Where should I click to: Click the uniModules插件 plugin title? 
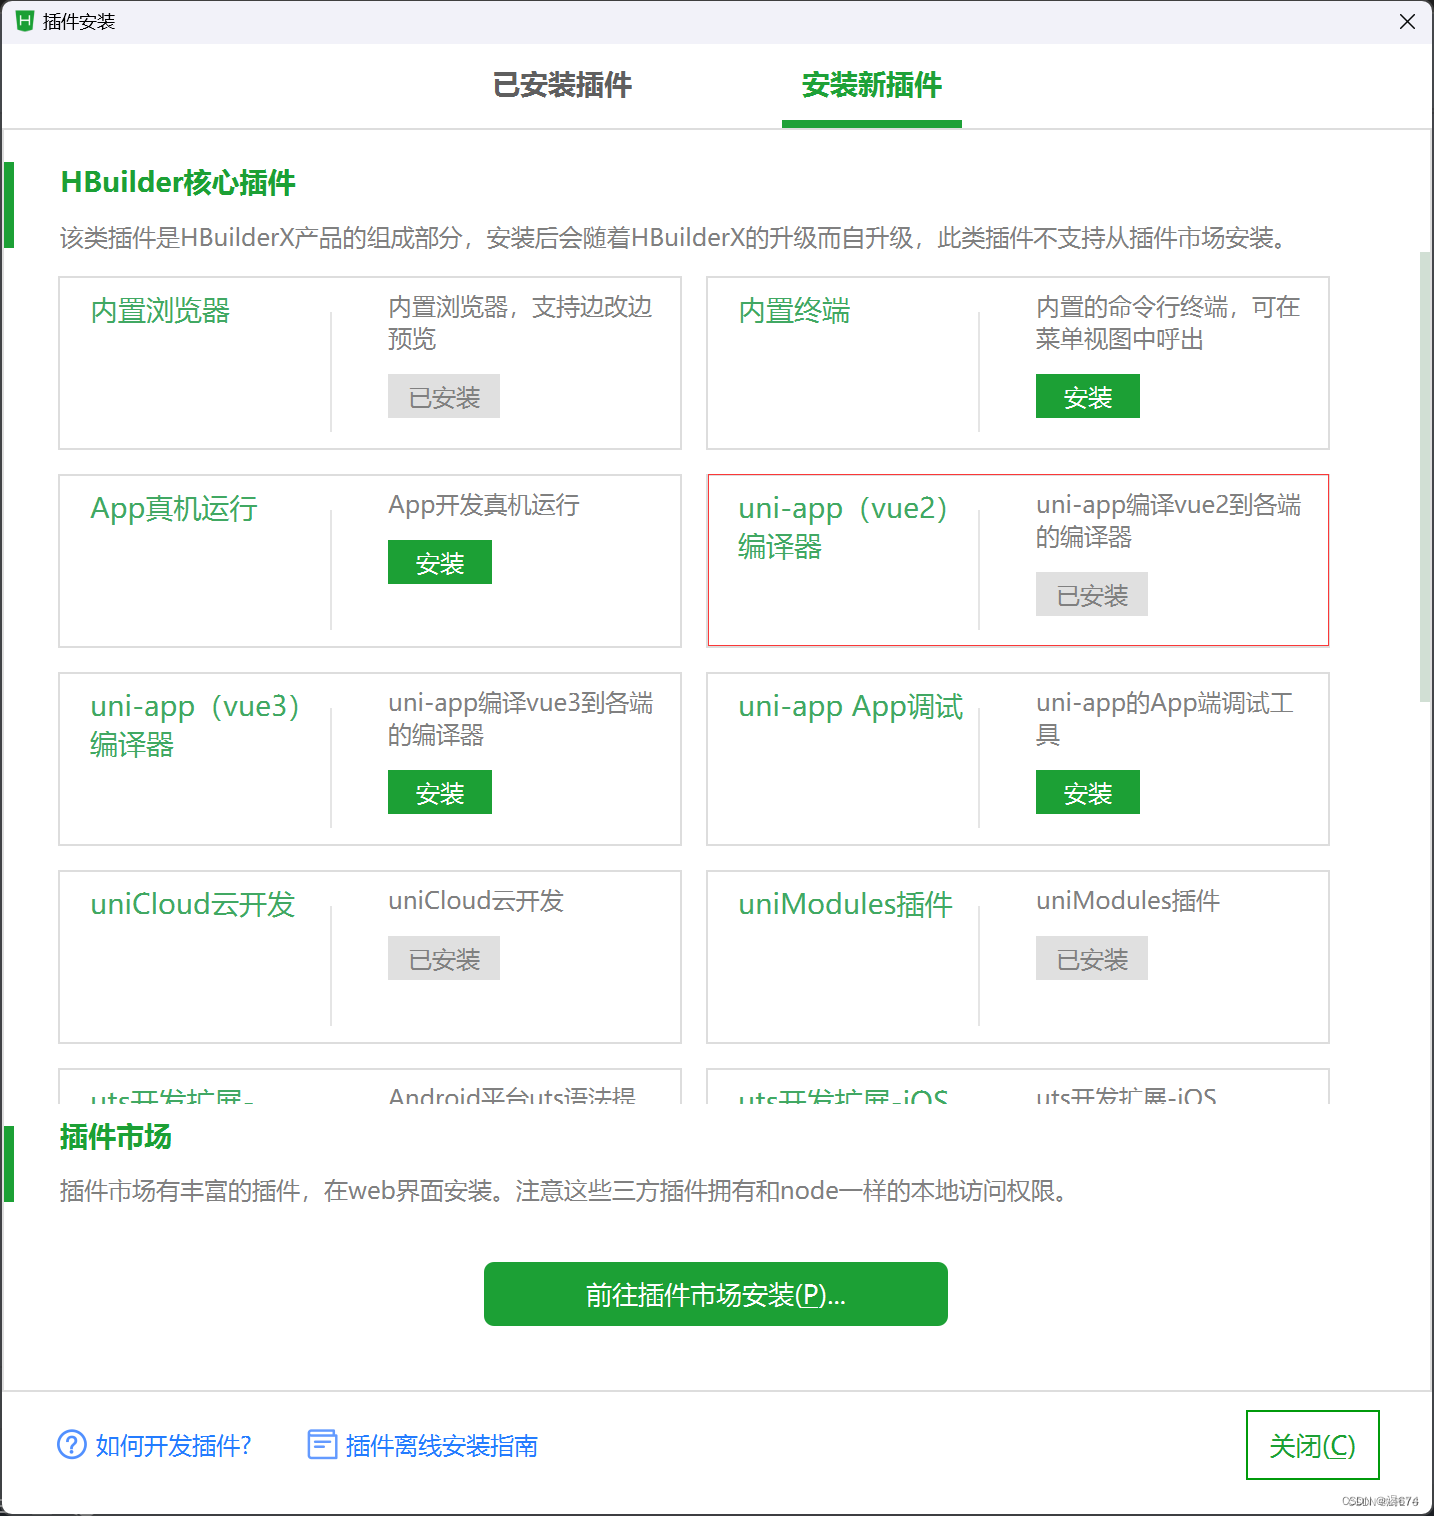tap(846, 904)
